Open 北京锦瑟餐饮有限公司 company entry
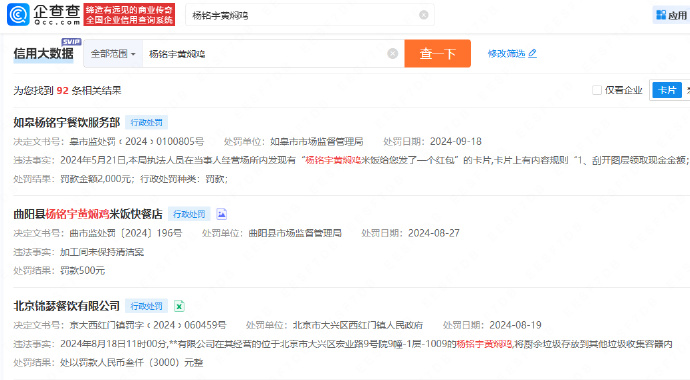 66,306
